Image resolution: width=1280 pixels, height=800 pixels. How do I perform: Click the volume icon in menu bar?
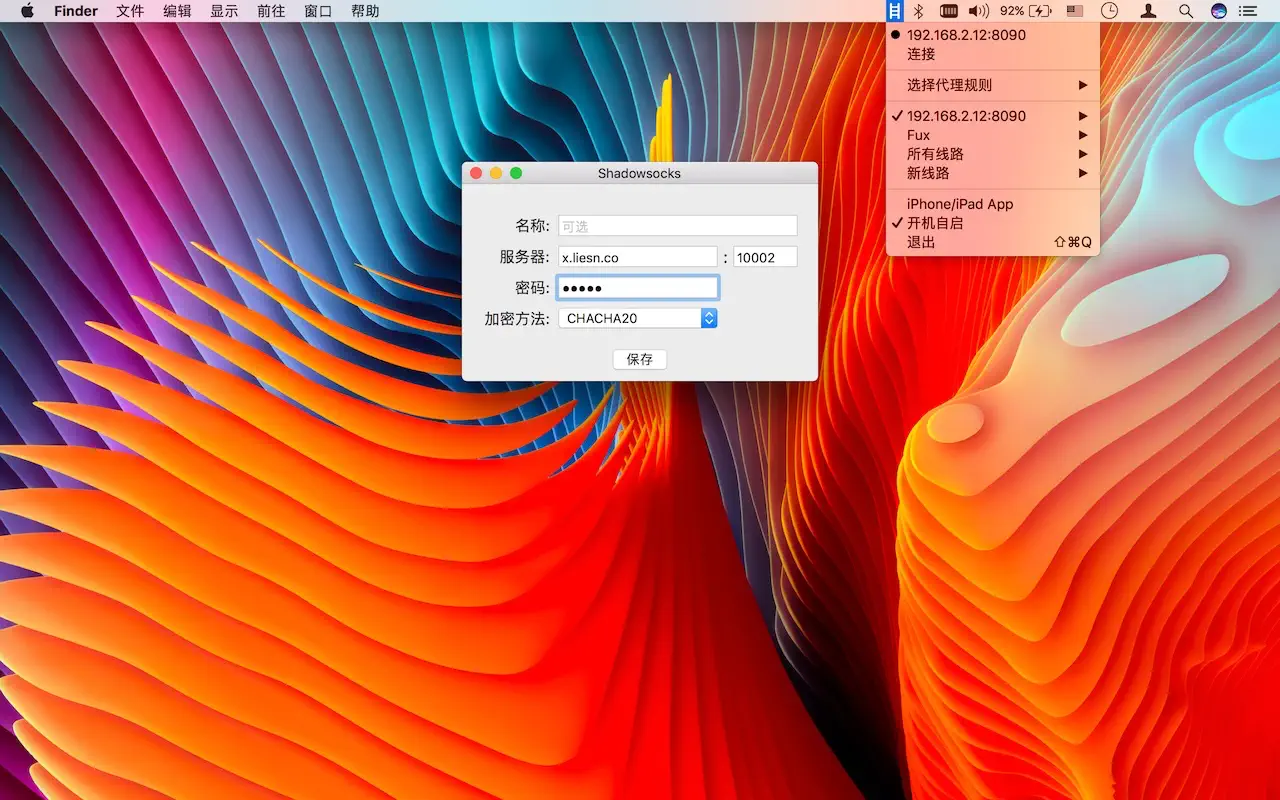975,11
